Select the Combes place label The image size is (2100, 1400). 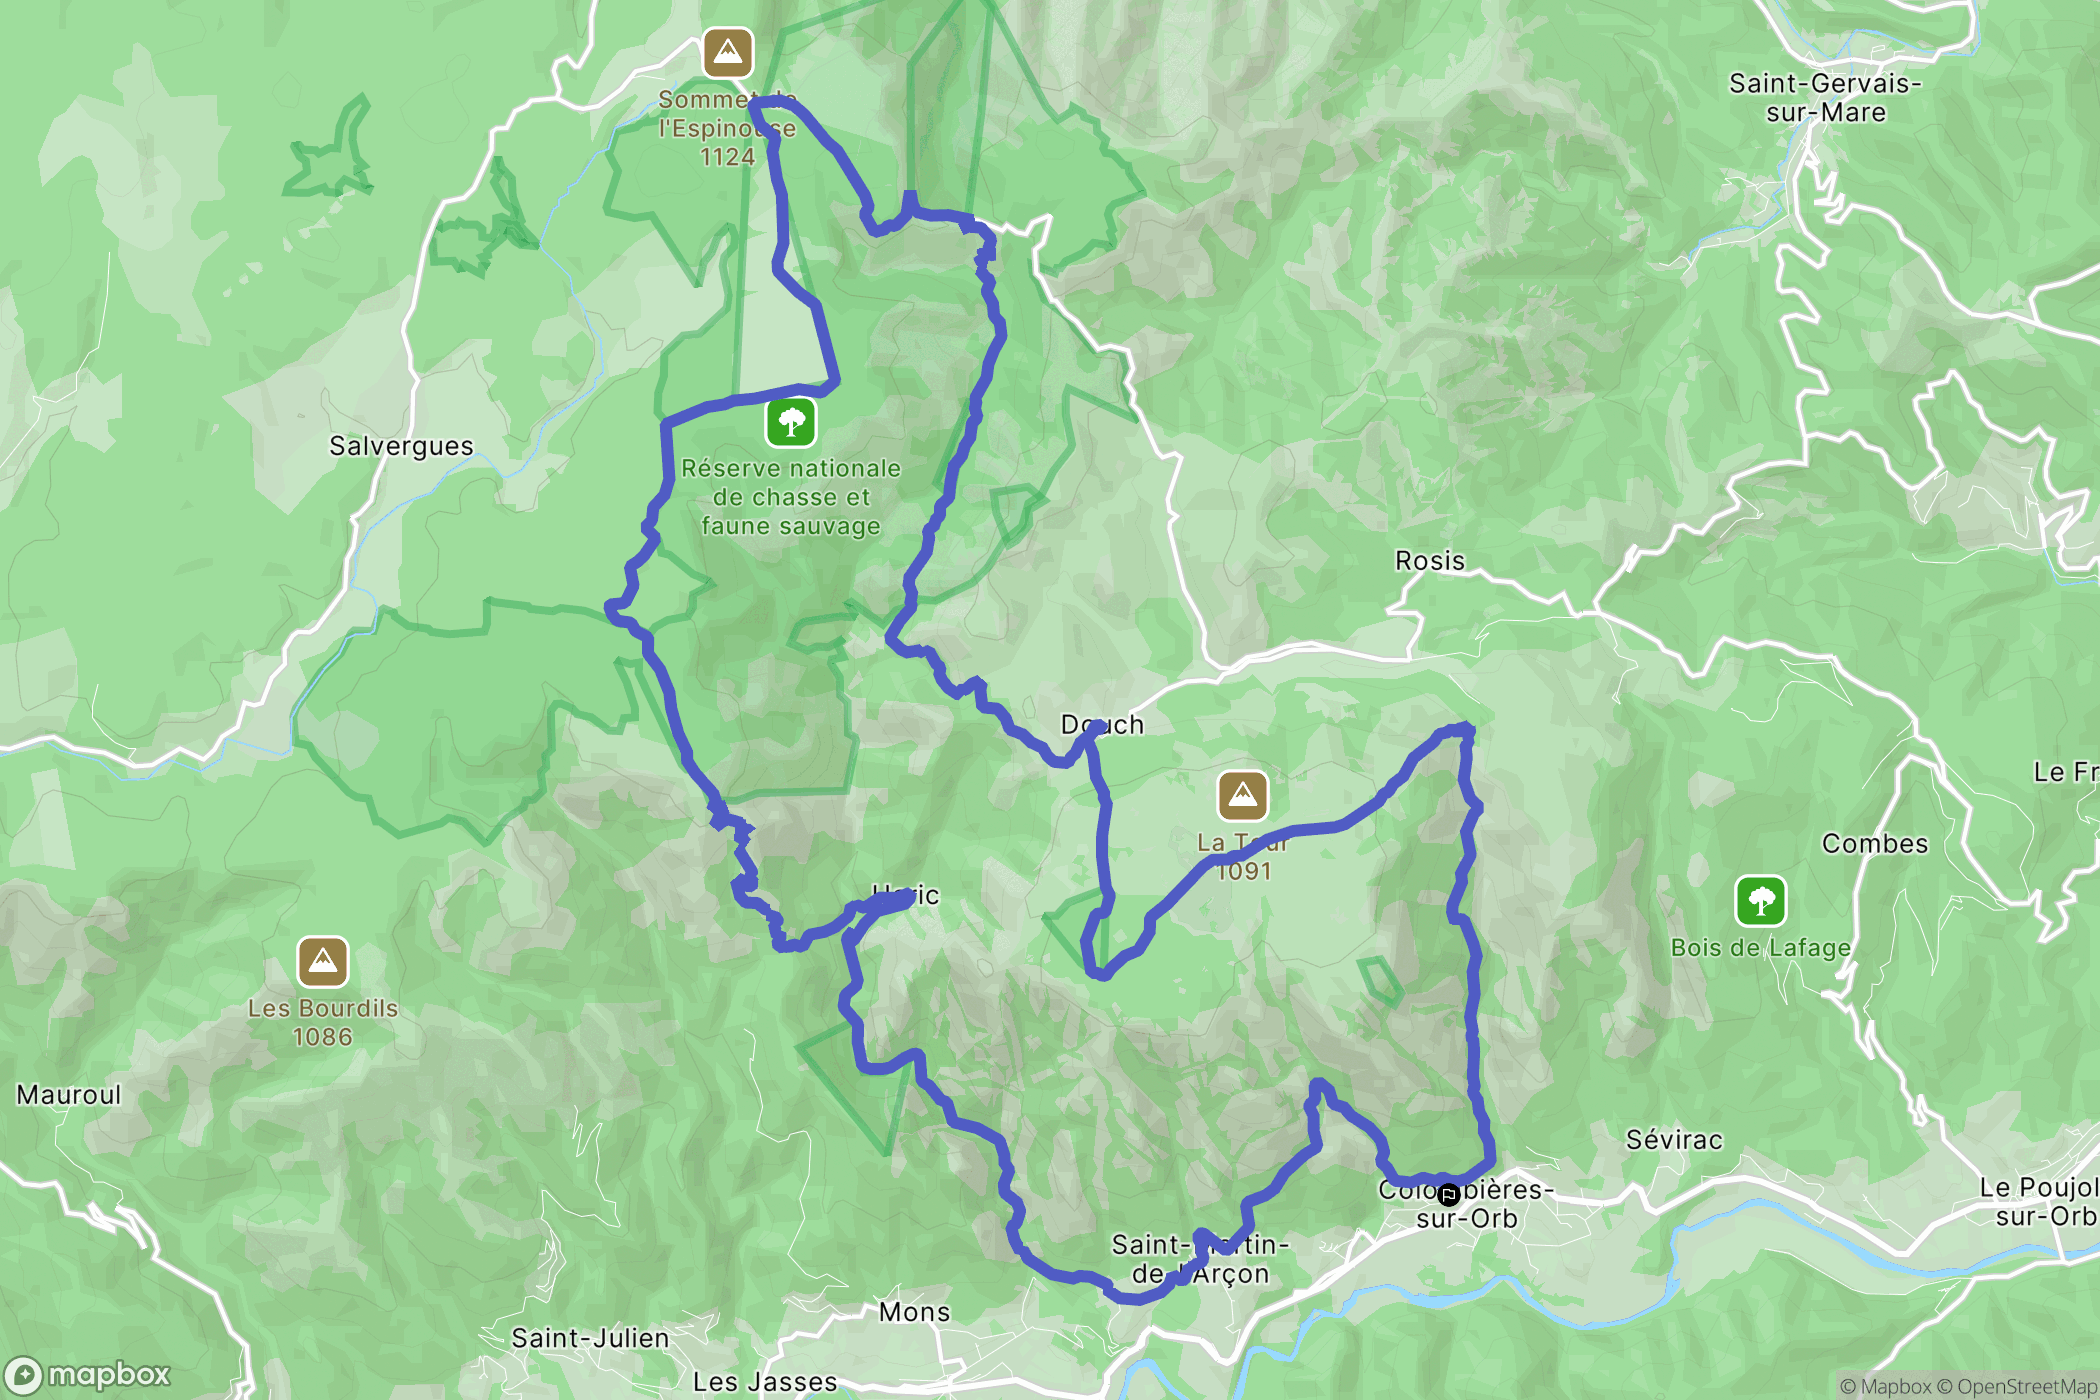1875,844
